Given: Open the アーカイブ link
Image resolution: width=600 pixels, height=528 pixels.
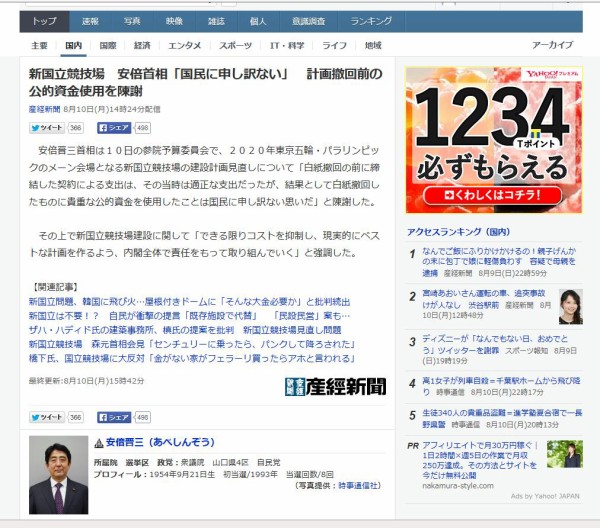Looking at the screenshot, I should click(x=552, y=46).
